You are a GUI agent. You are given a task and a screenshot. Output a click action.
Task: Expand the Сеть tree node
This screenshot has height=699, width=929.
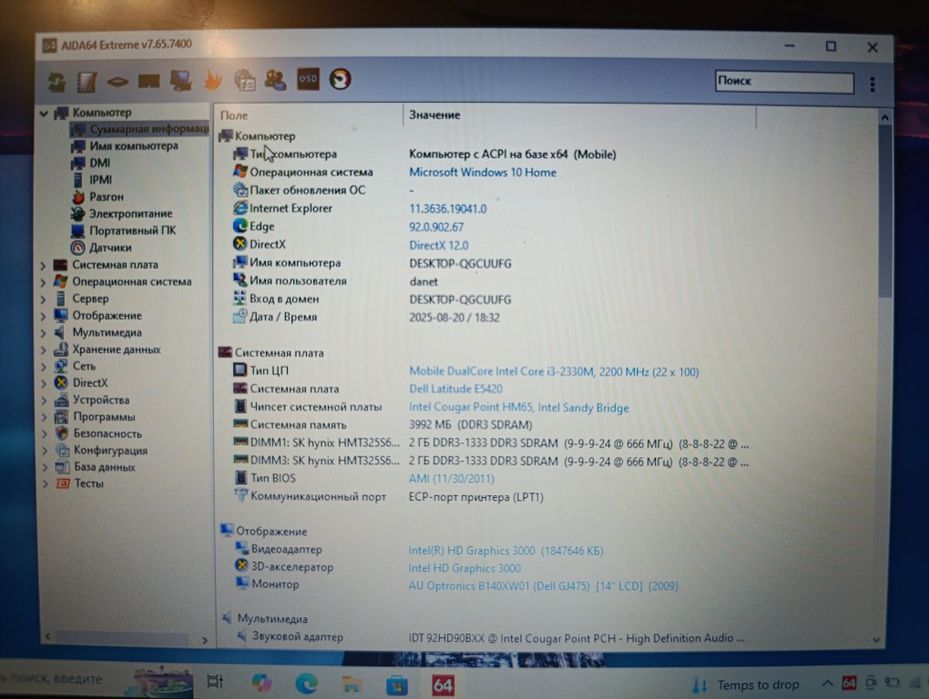(x=43, y=367)
